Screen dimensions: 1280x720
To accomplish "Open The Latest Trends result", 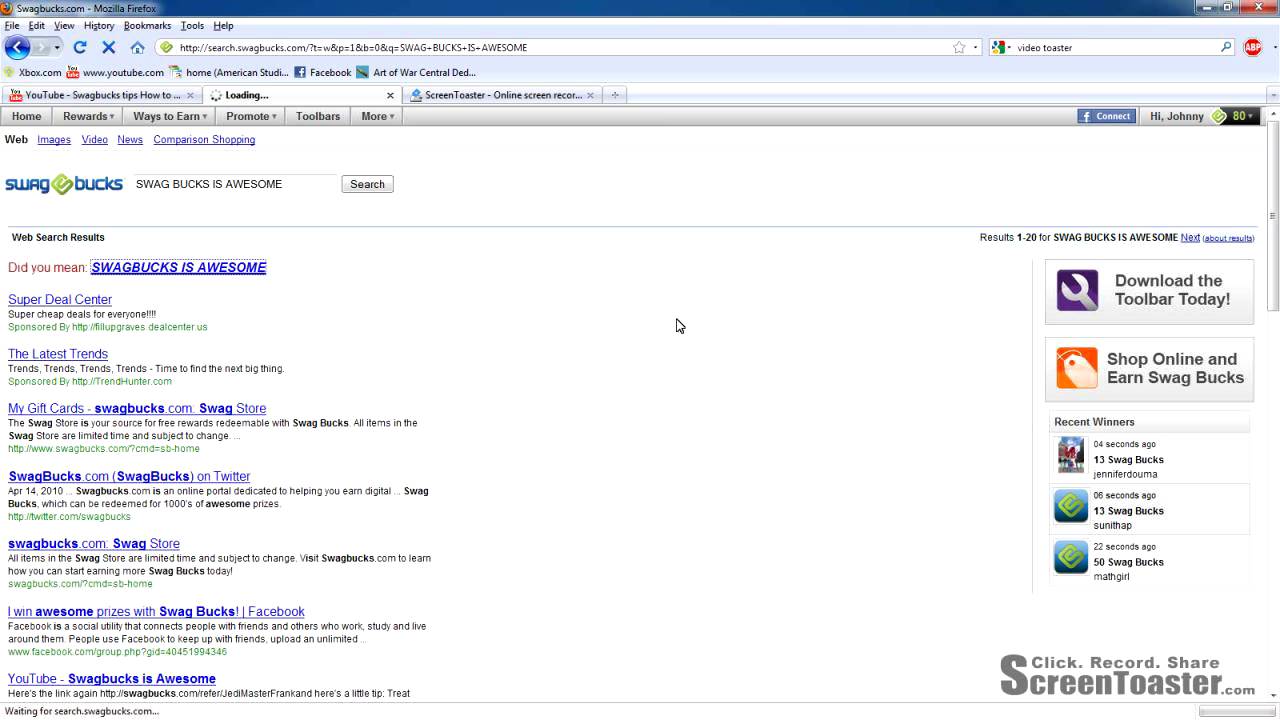I will pyautogui.click(x=58, y=354).
